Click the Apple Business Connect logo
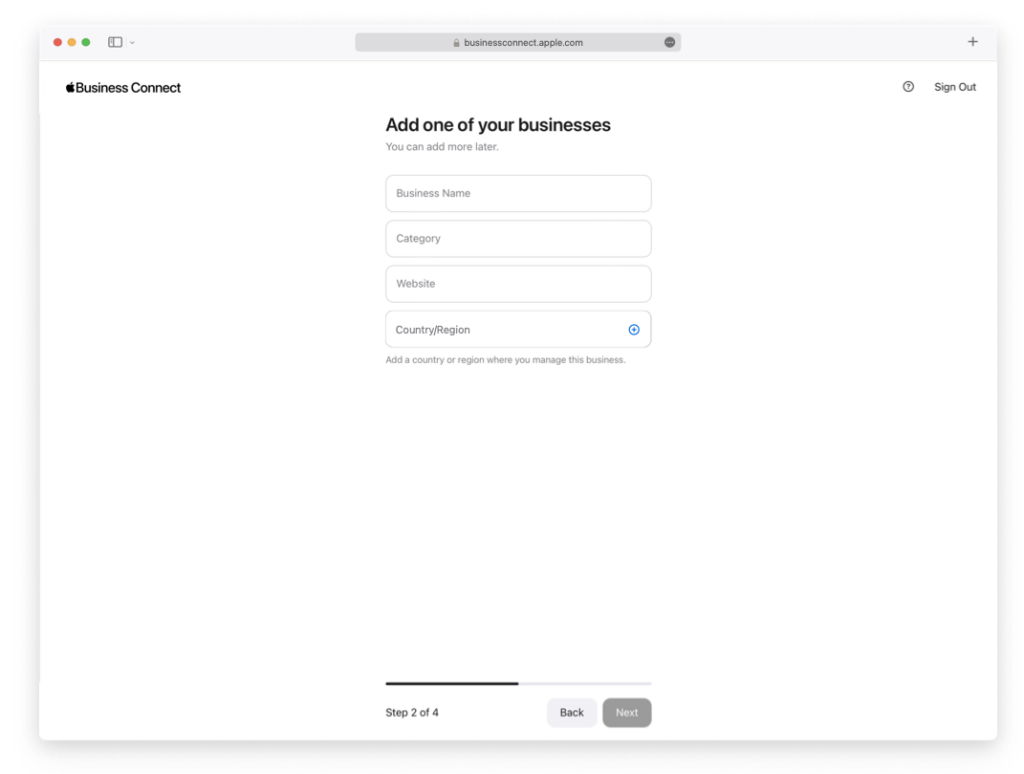 [123, 88]
